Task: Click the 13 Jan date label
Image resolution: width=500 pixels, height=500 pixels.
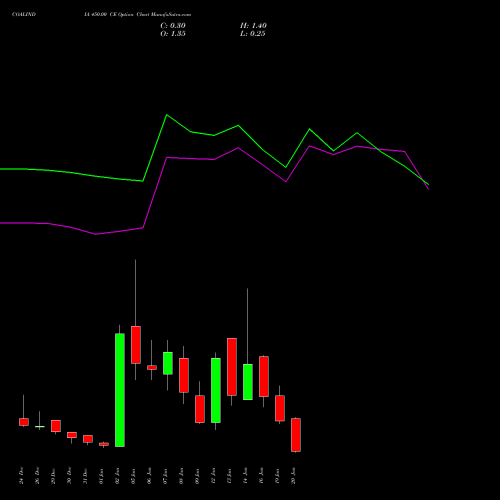Action: click(x=230, y=476)
